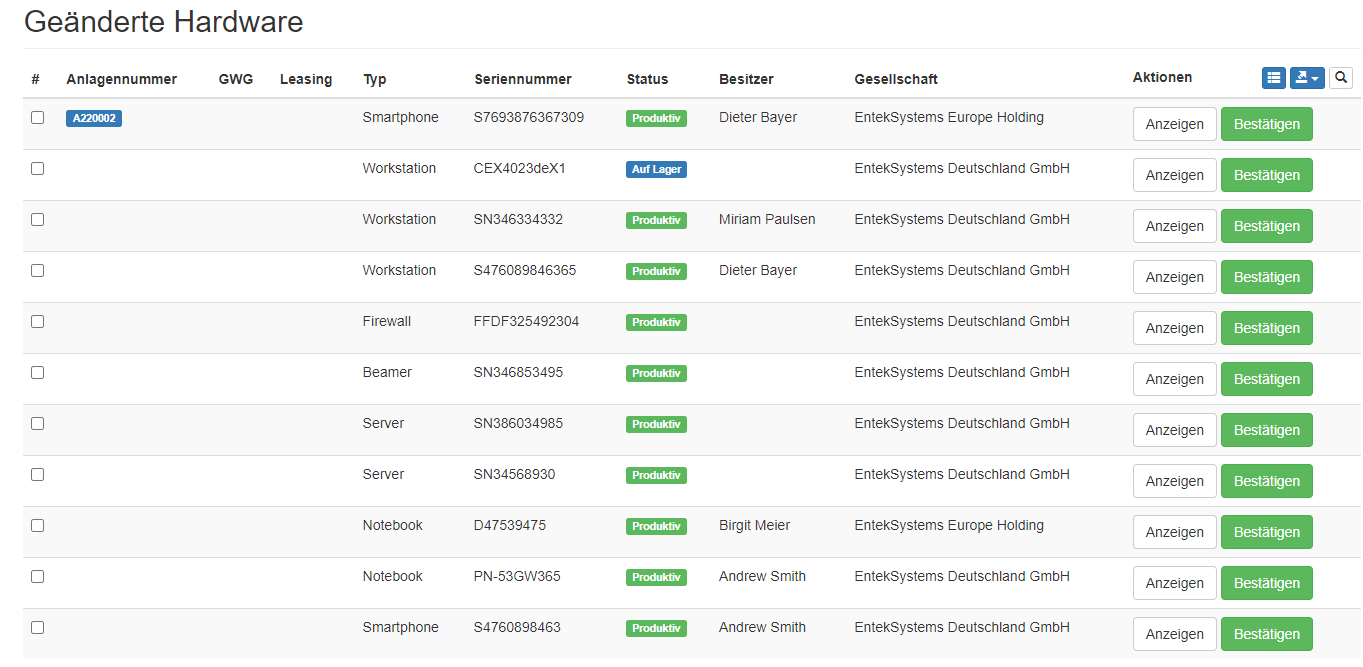The height and width of the screenshot is (667, 1363).
Task: Tick the checkbox for notebook D47539475
Action: pos(37,525)
